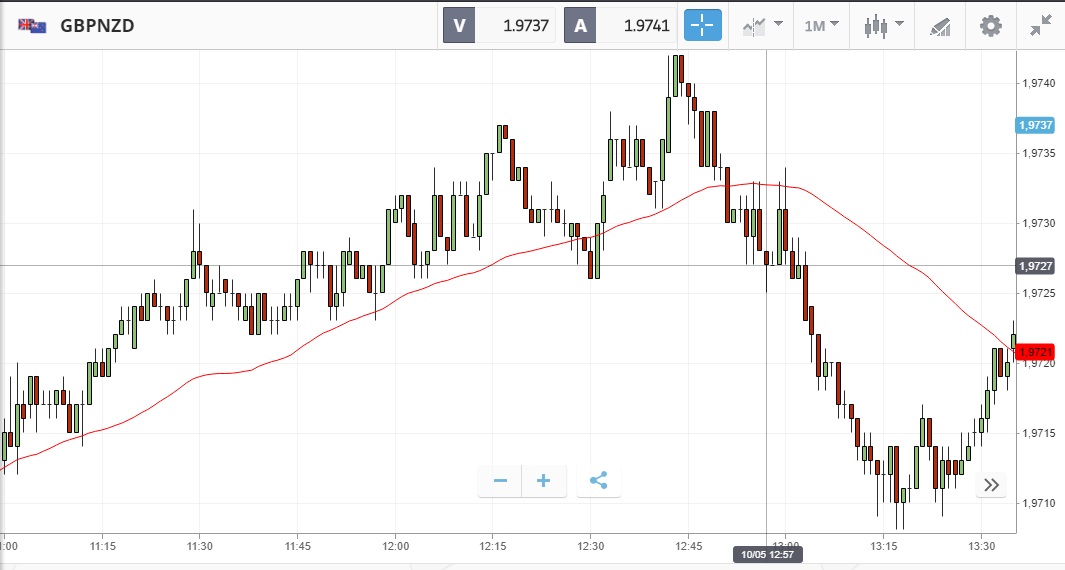1065x570 pixels.
Task: Expand the 1M timeframe dropdown
Action: (x=821, y=26)
